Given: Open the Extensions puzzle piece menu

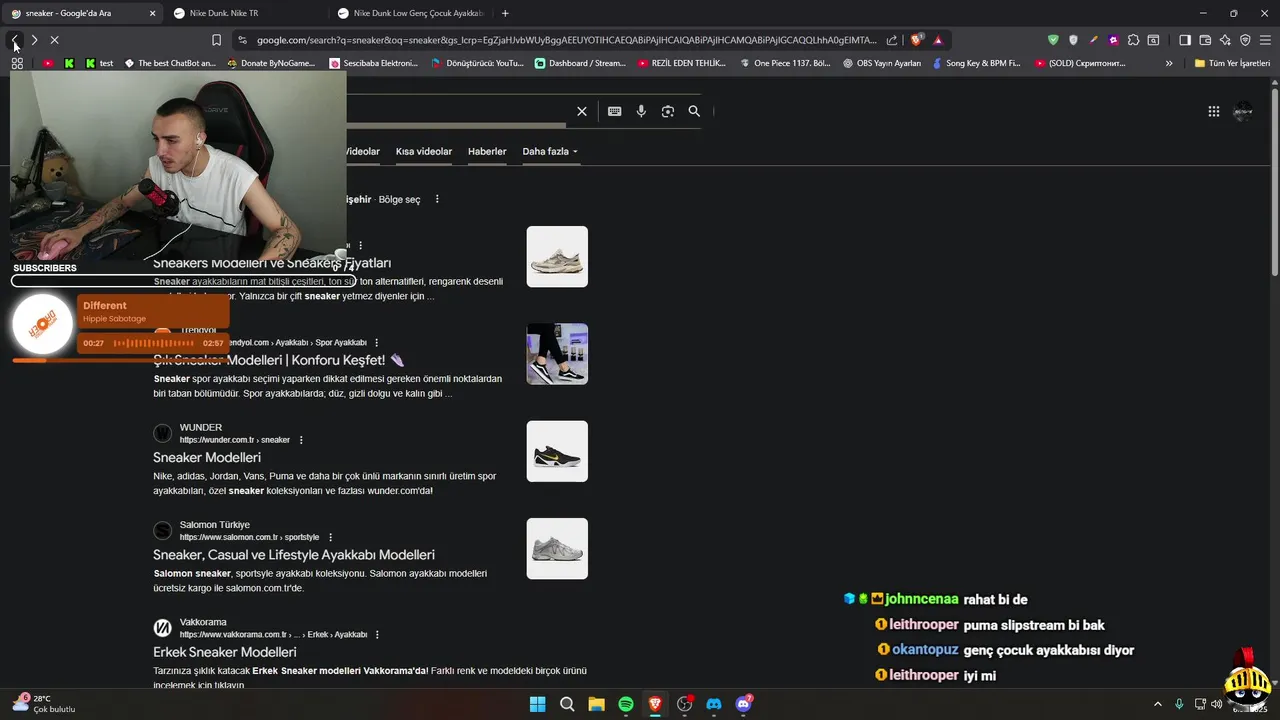Looking at the screenshot, I should pyautogui.click(x=1133, y=40).
